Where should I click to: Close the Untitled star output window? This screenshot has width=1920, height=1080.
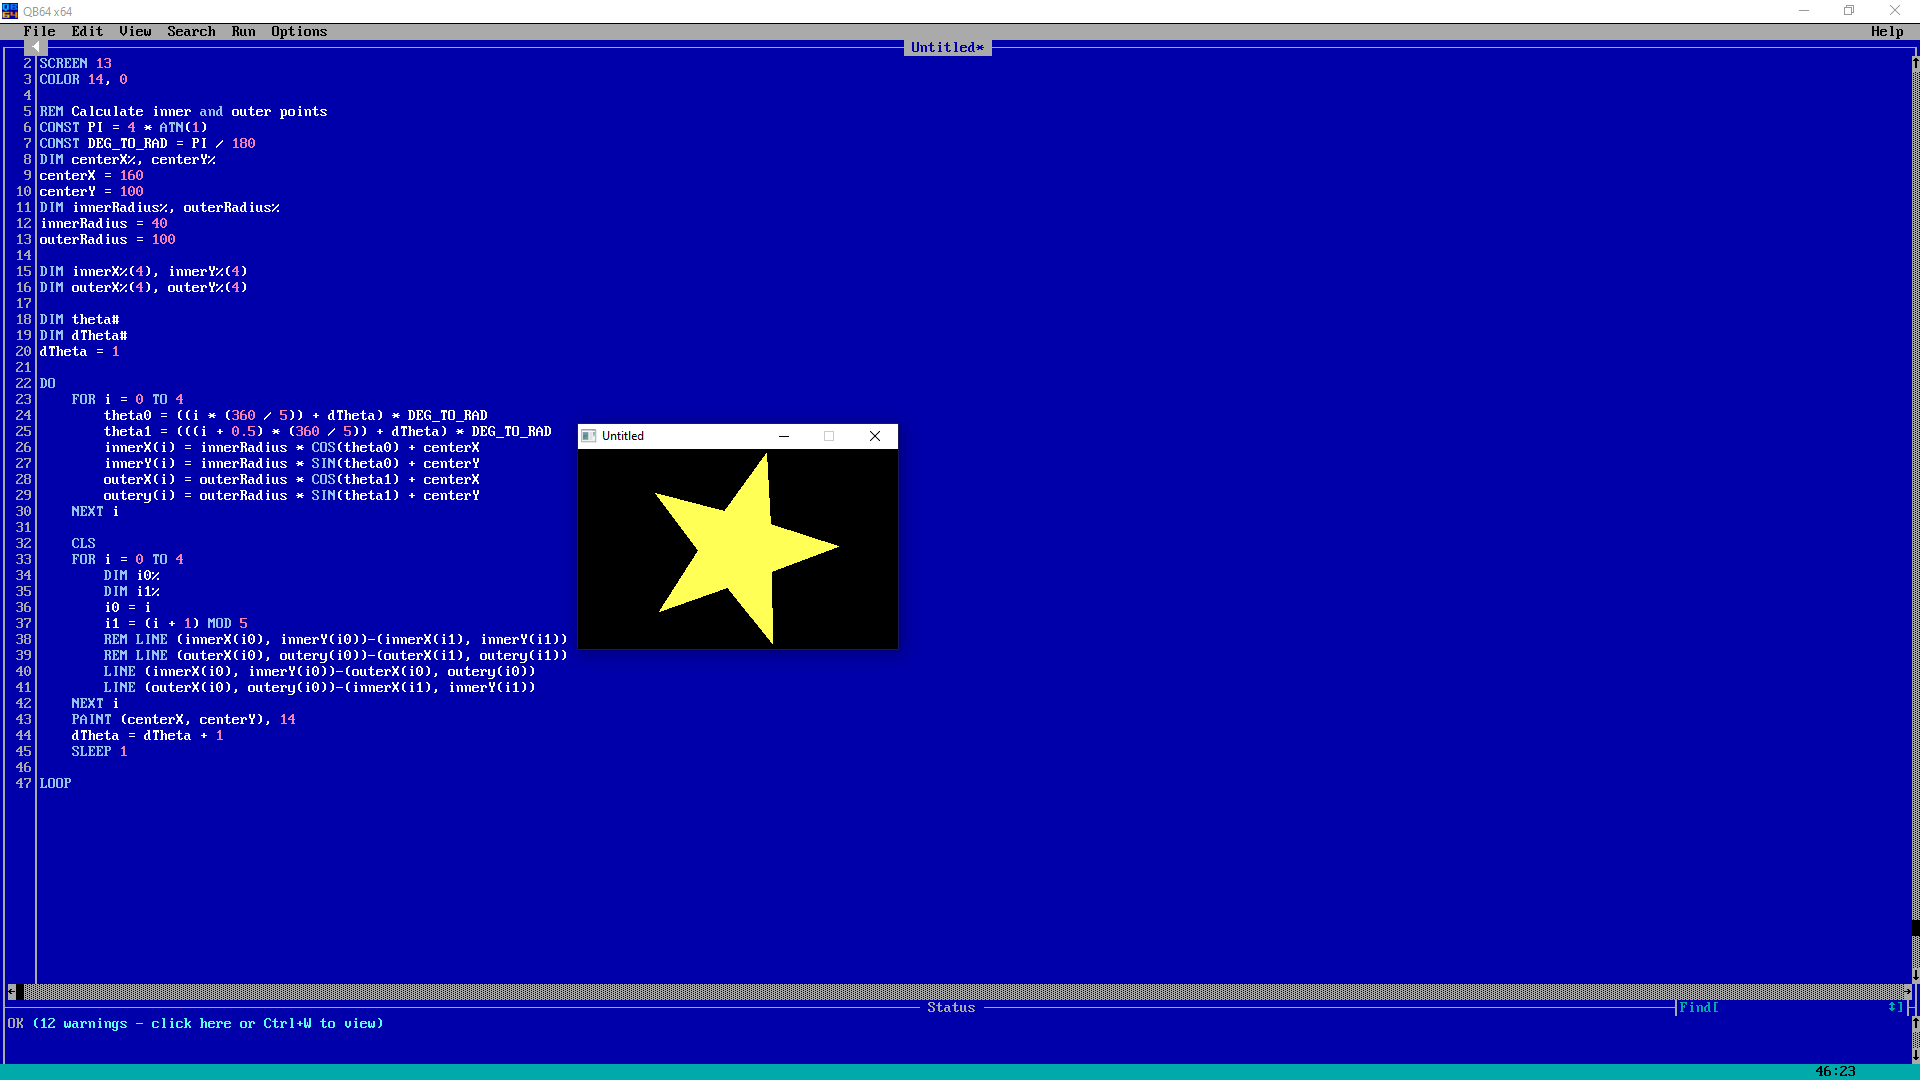click(875, 436)
